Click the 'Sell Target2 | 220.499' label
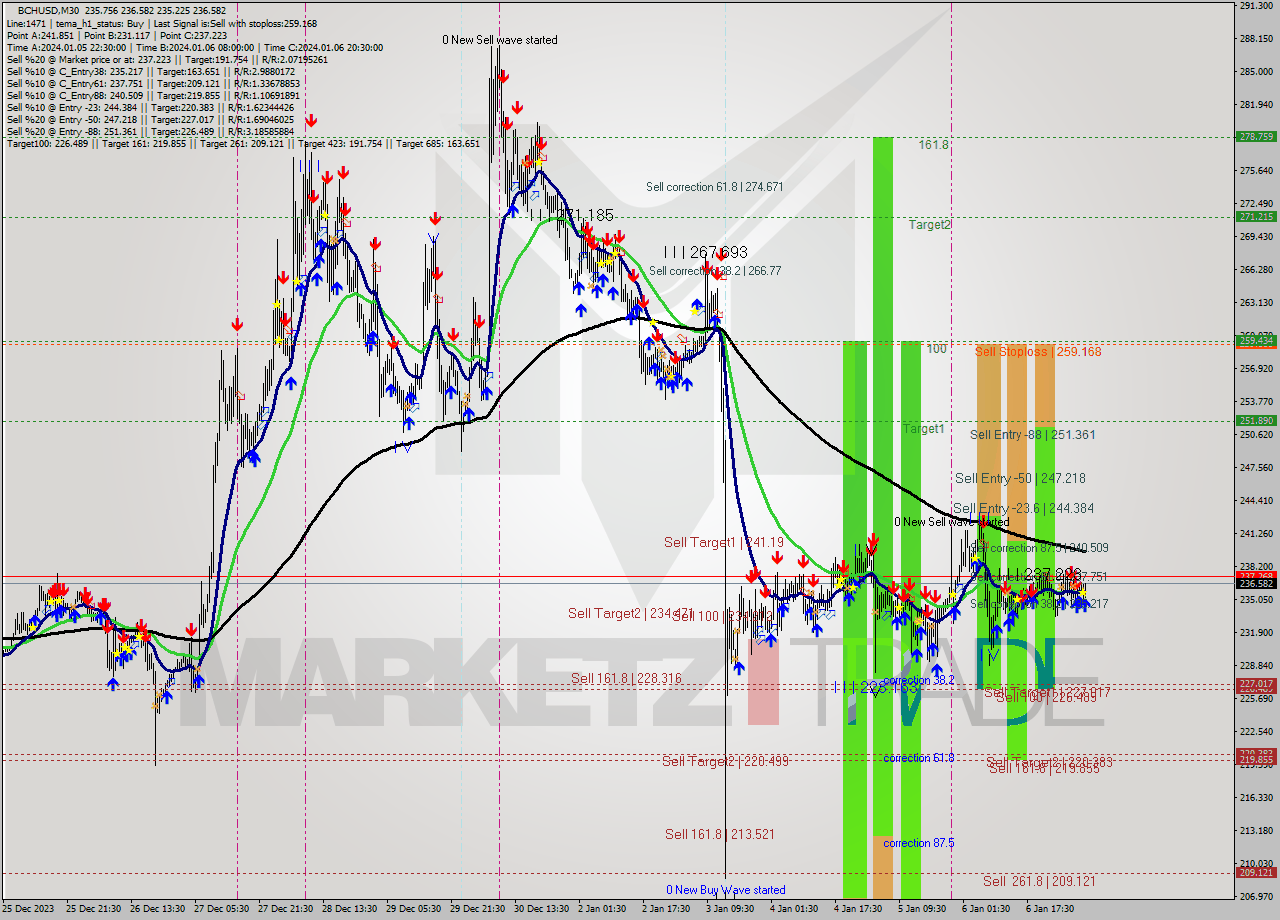The width and height of the screenshot is (1280, 920). pos(725,762)
